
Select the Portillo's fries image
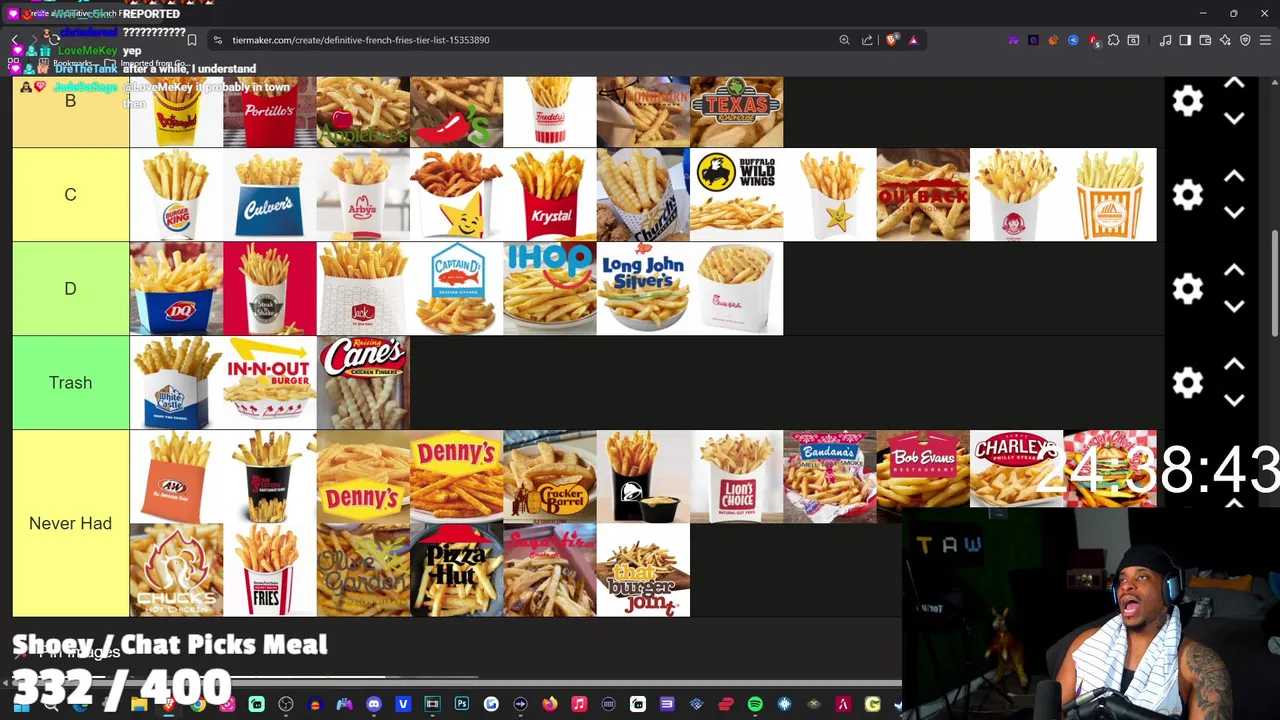tap(270, 111)
